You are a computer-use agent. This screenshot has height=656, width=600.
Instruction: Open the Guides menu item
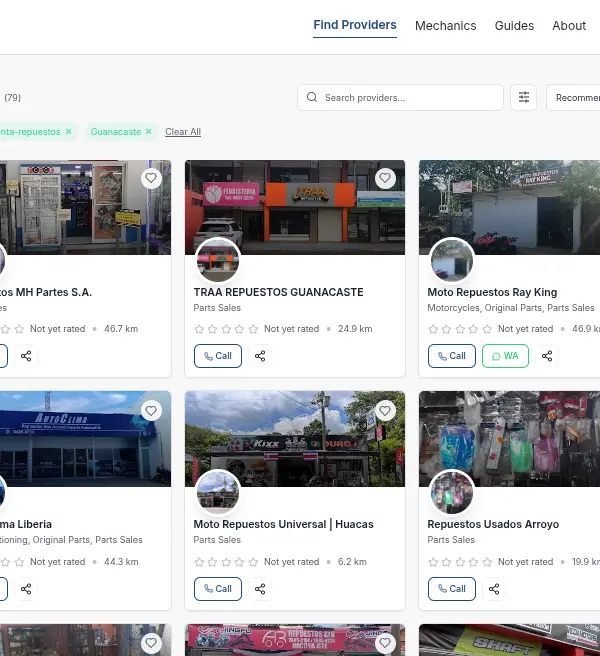(x=514, y=26)
